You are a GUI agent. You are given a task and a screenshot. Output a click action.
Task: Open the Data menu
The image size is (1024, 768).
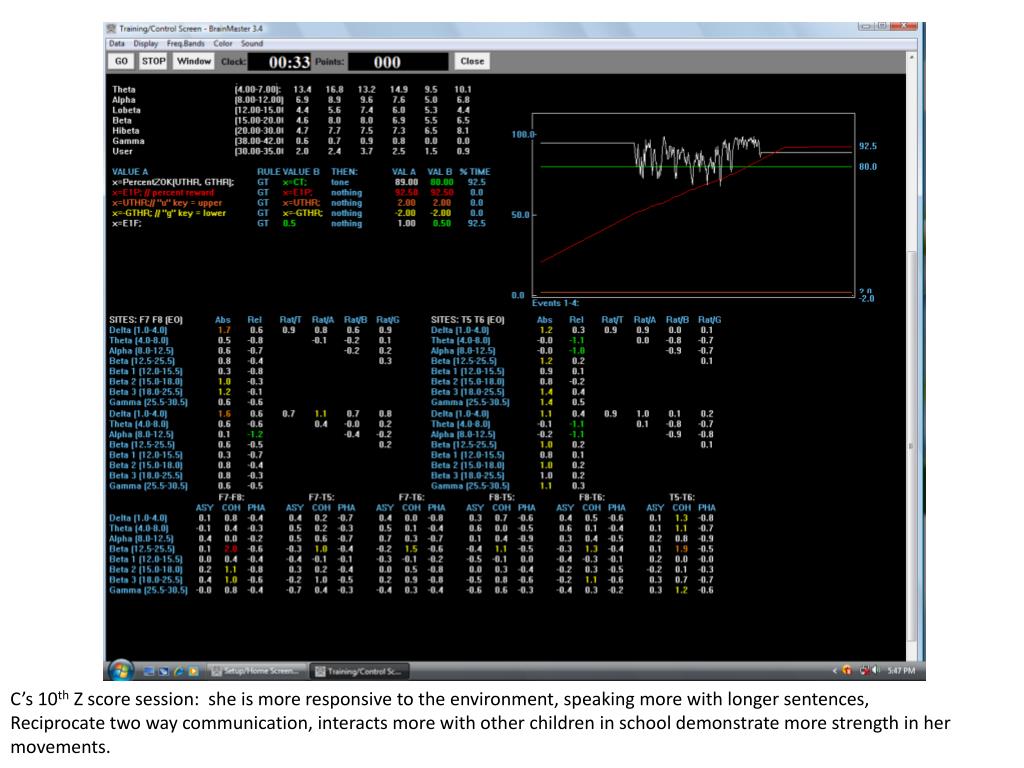[x=117, y=44]
